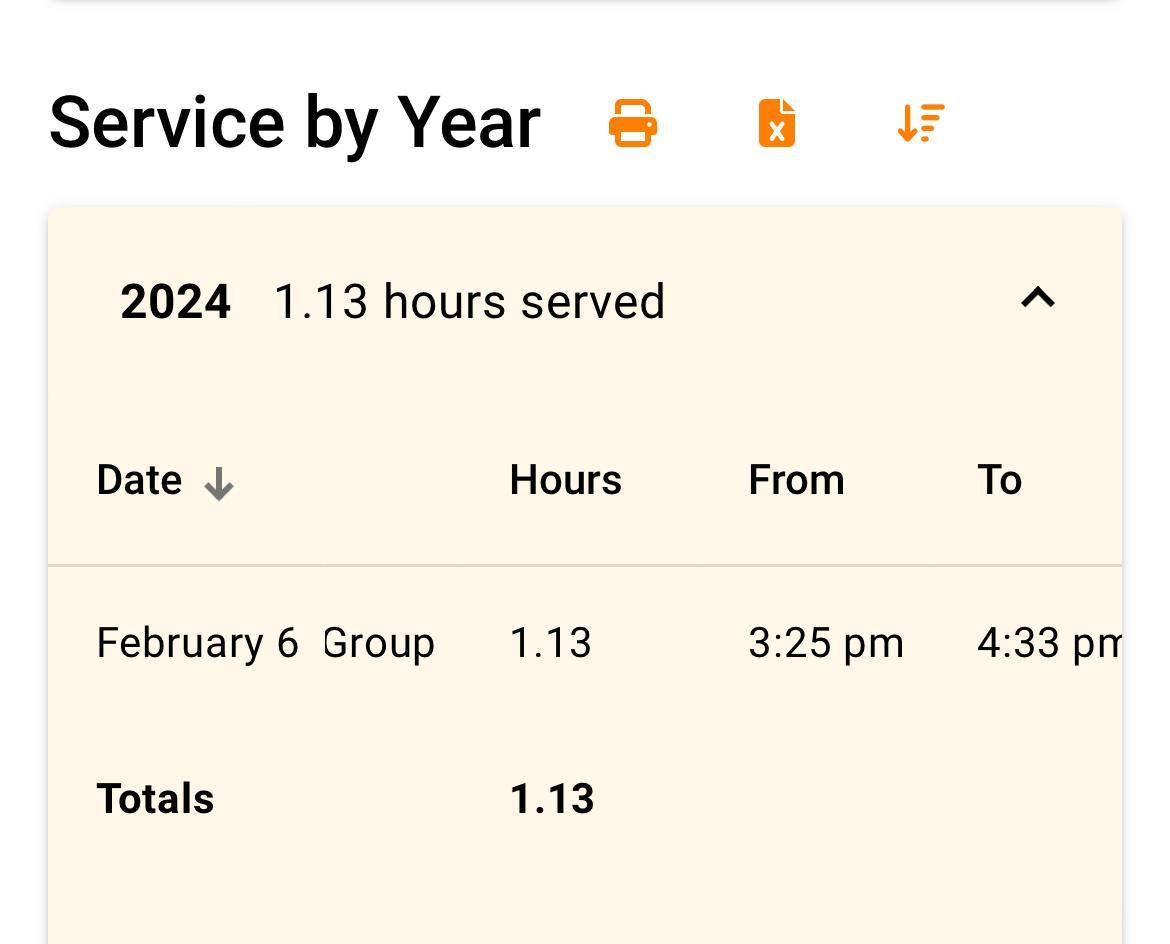Click the 3:25 pm start time

[x=825, y=643]
